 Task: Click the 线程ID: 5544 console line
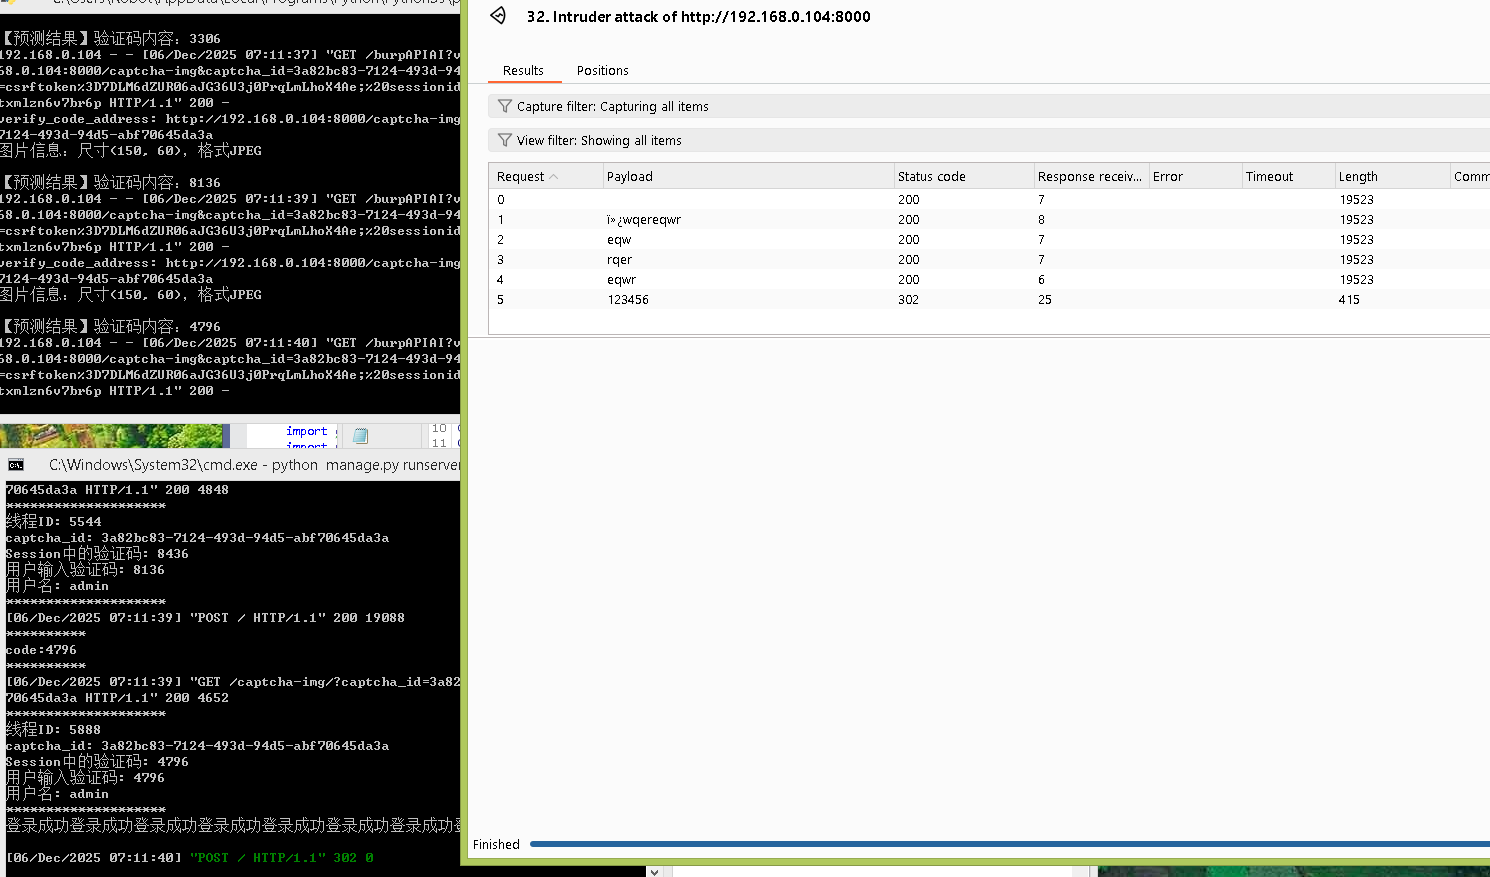[54, 521]
